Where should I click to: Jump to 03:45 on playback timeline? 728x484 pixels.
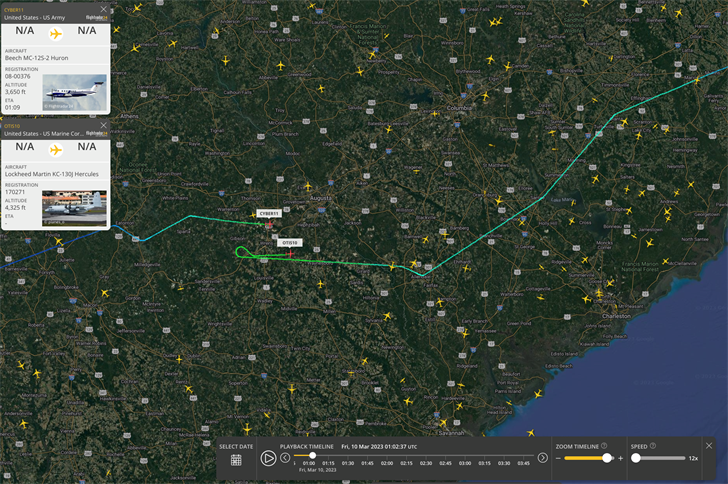(x=523, y=463)
